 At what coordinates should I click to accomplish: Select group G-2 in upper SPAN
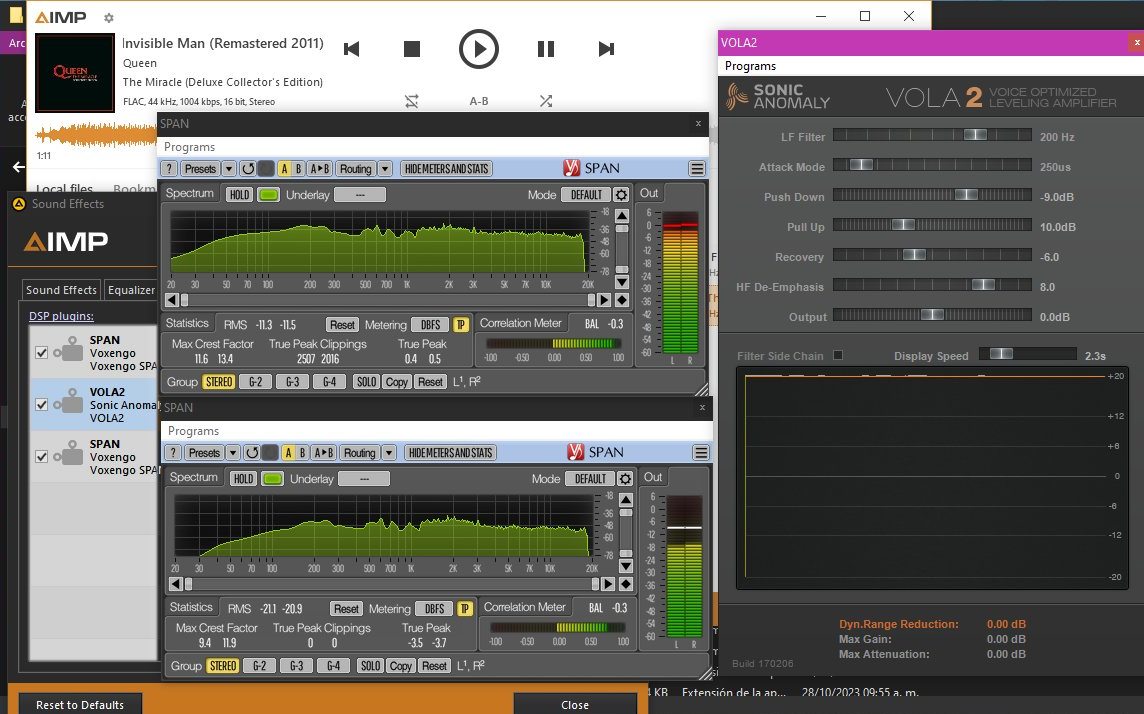coord(255,382)
